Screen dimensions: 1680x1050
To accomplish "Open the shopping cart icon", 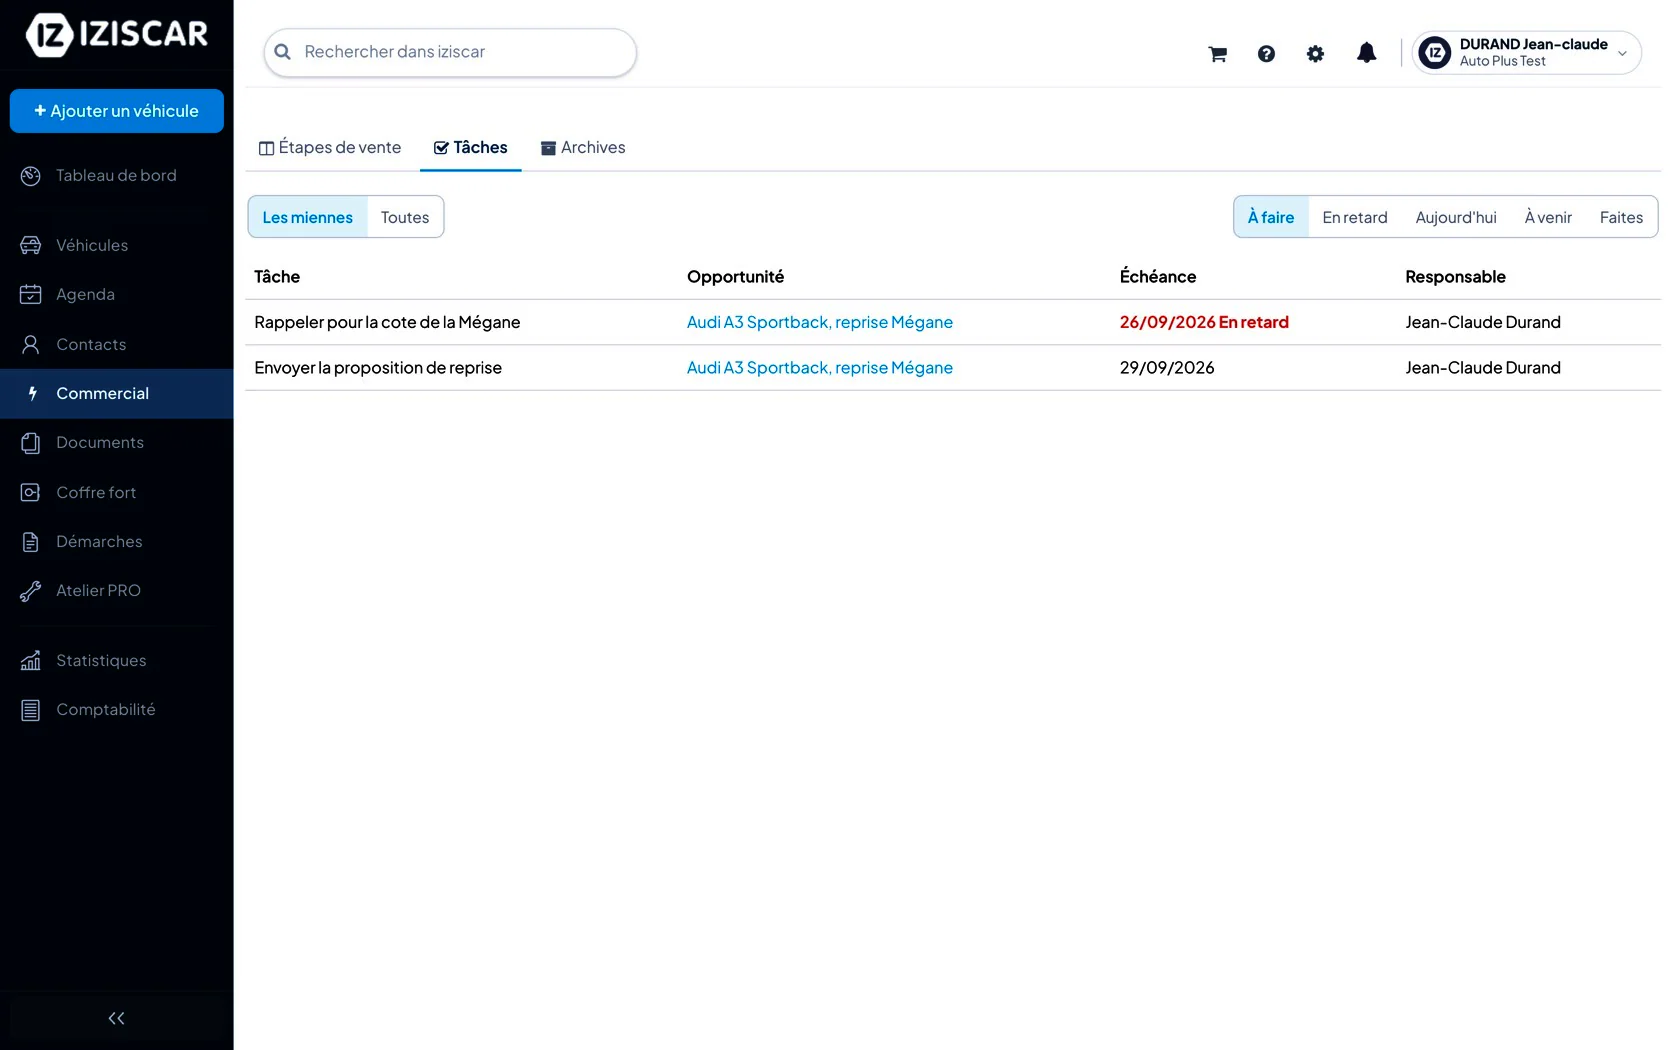I will click(x=1217, y=54).
